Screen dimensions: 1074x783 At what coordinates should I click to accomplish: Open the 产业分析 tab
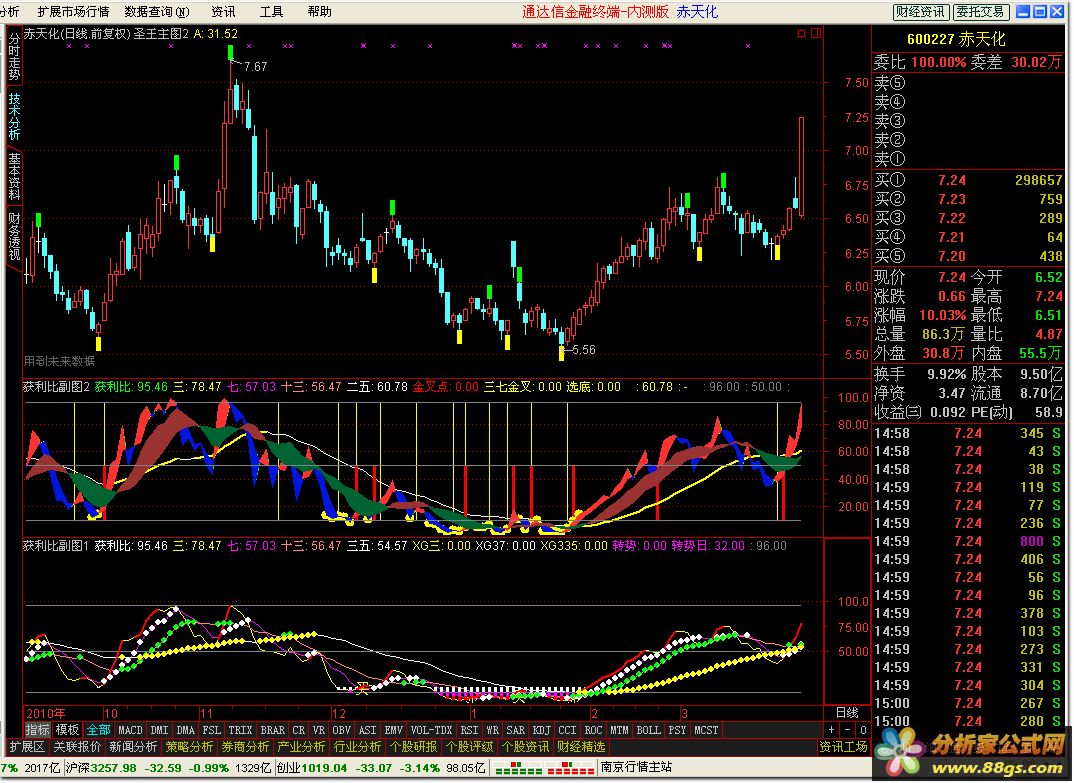[301, 747]
